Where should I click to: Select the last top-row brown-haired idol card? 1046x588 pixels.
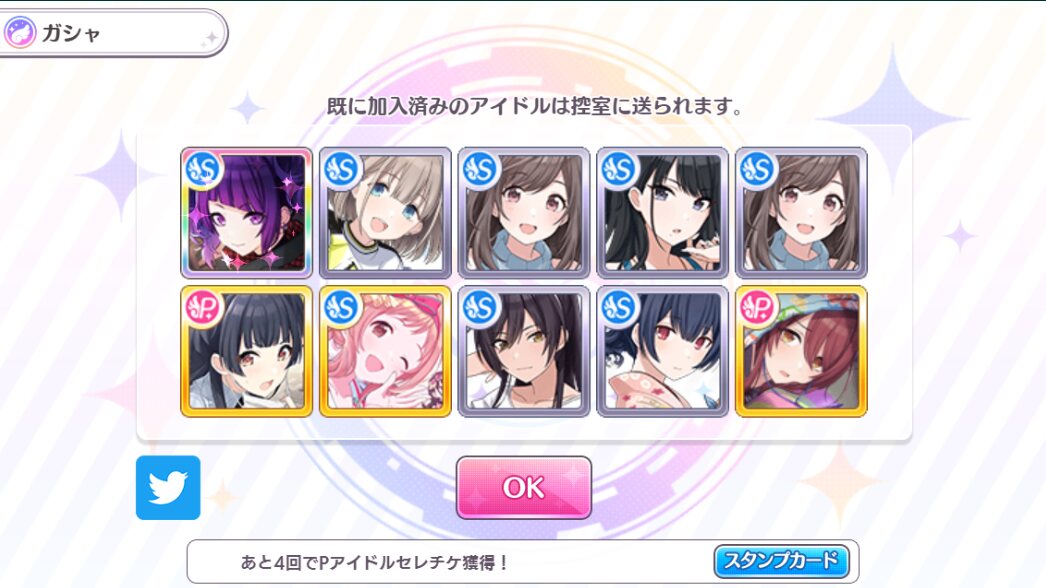pyautogui.click(x=801, y=213)
